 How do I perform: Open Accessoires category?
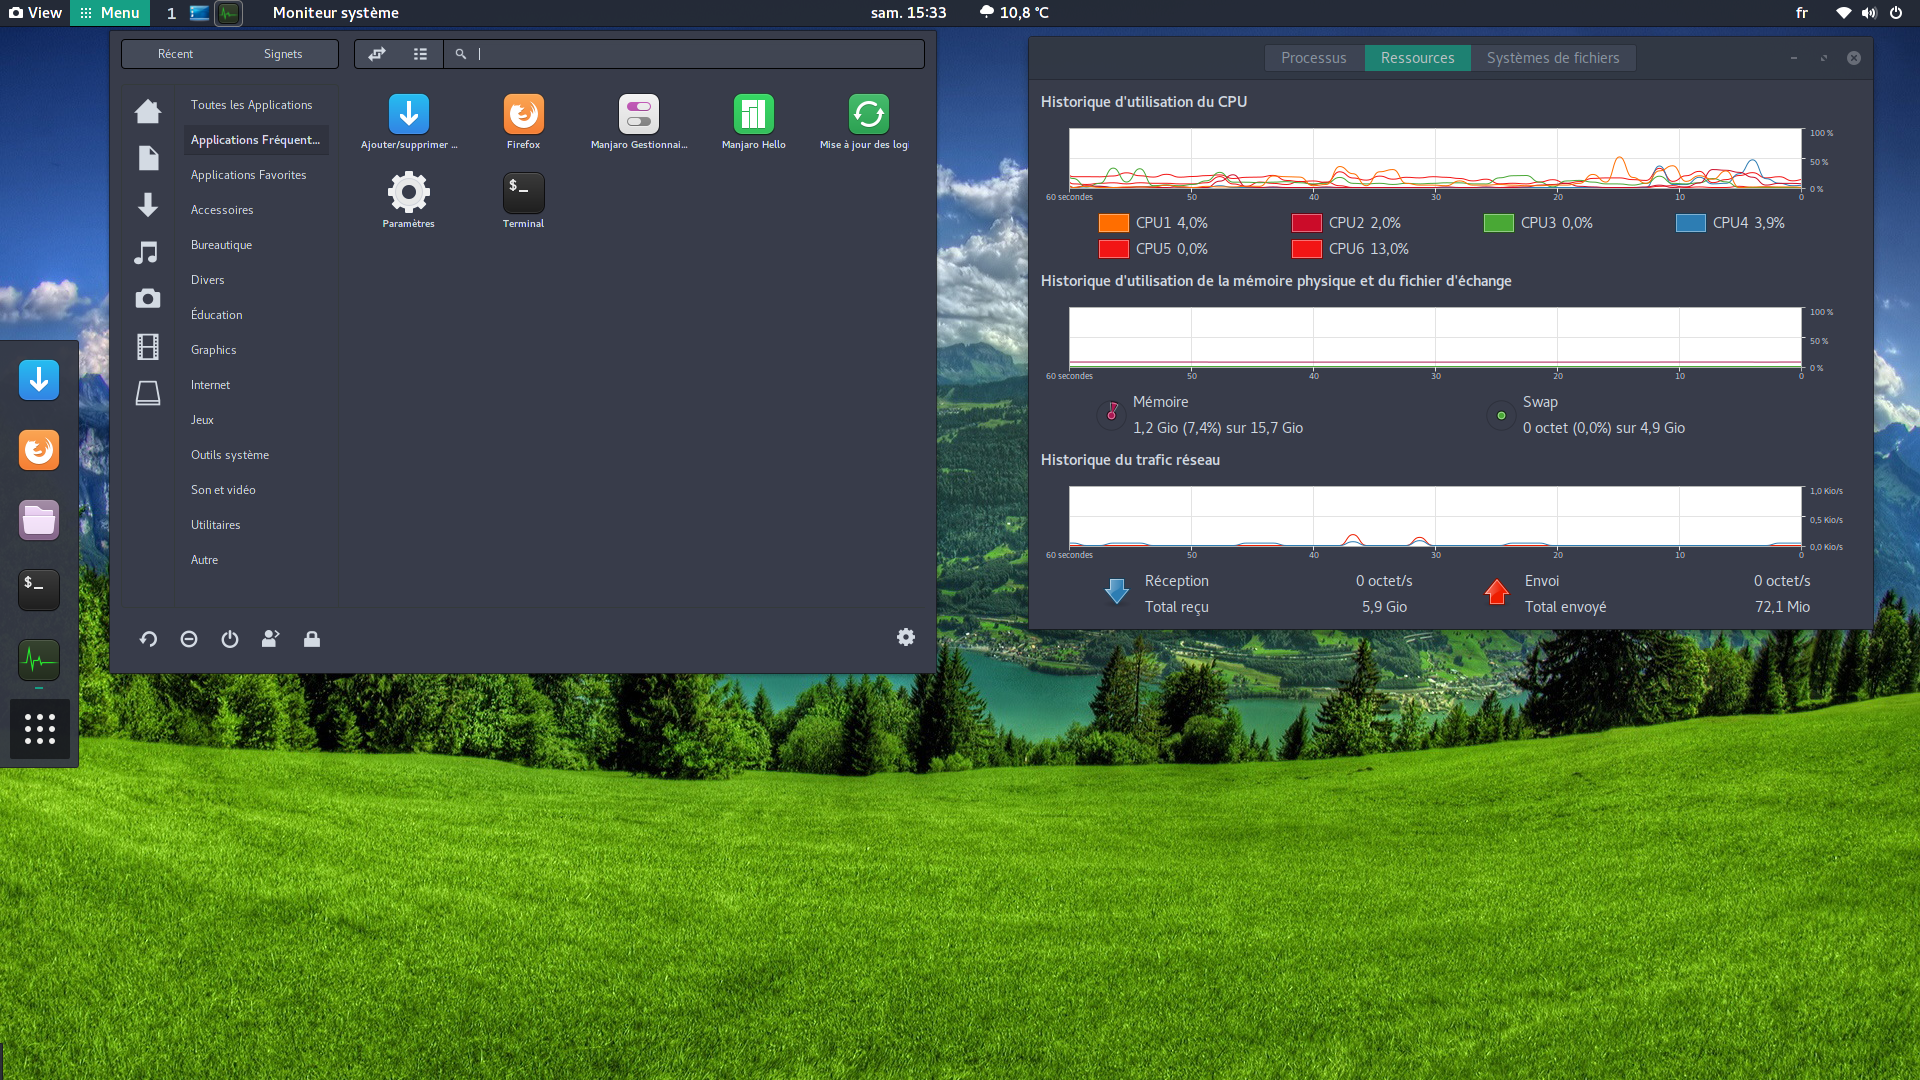point(222,210)
